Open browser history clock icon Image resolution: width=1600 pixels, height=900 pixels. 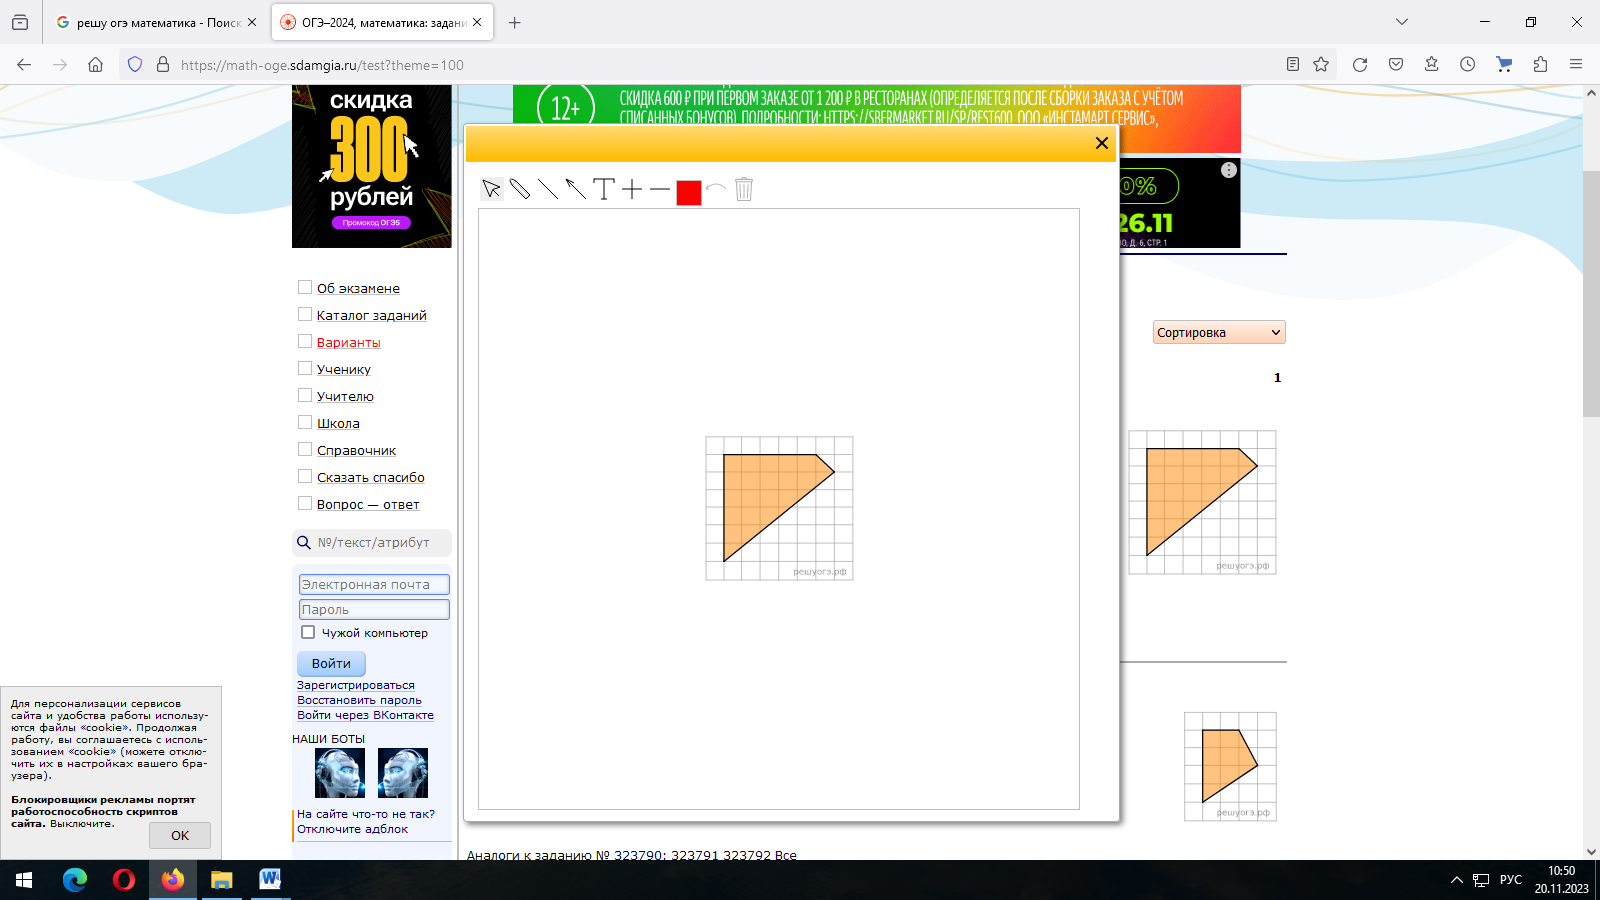pos(1467,64)
